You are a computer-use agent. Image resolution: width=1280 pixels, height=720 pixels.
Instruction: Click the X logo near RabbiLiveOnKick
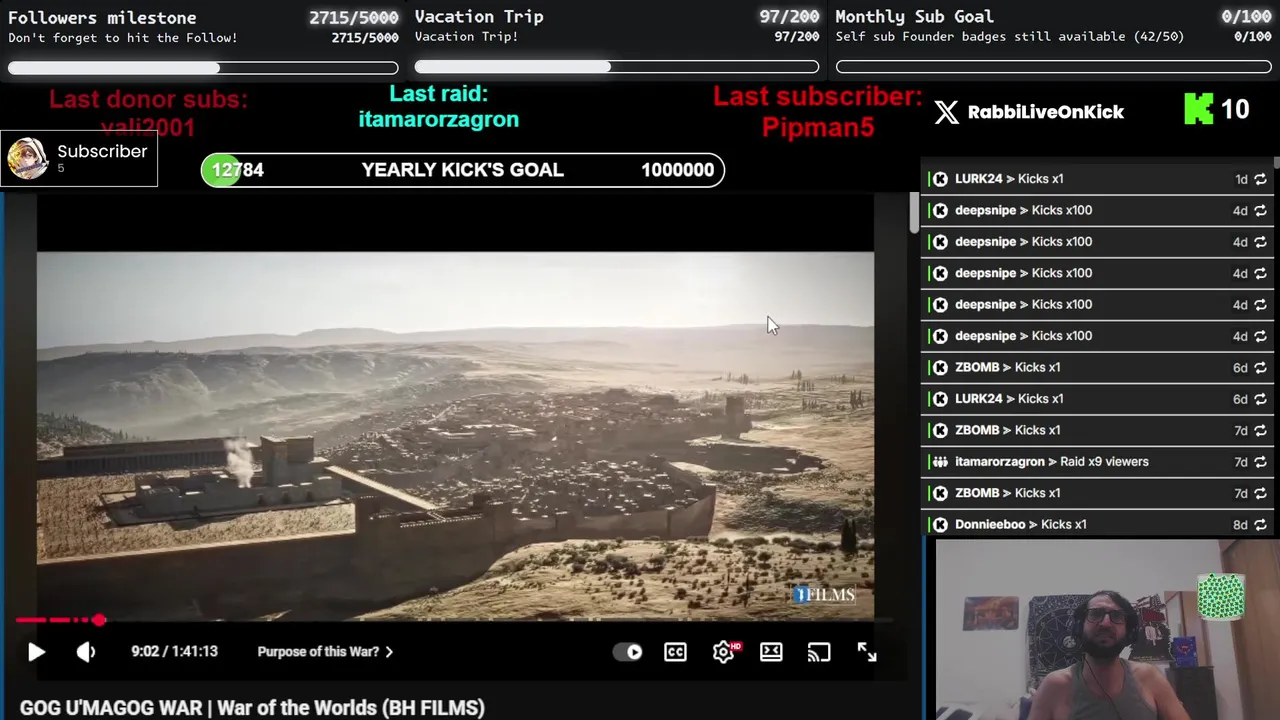(x=946, y=112)
